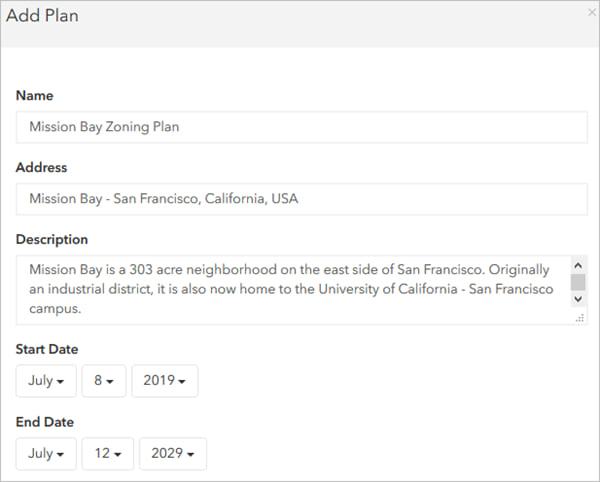Click the Description box resize handle
600x482 pixels.
tap(580, 317)
